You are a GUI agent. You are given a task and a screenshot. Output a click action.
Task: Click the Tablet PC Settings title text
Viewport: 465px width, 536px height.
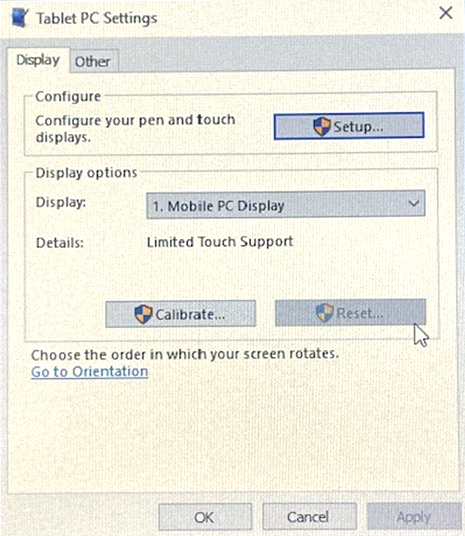[x=97, y=18]
